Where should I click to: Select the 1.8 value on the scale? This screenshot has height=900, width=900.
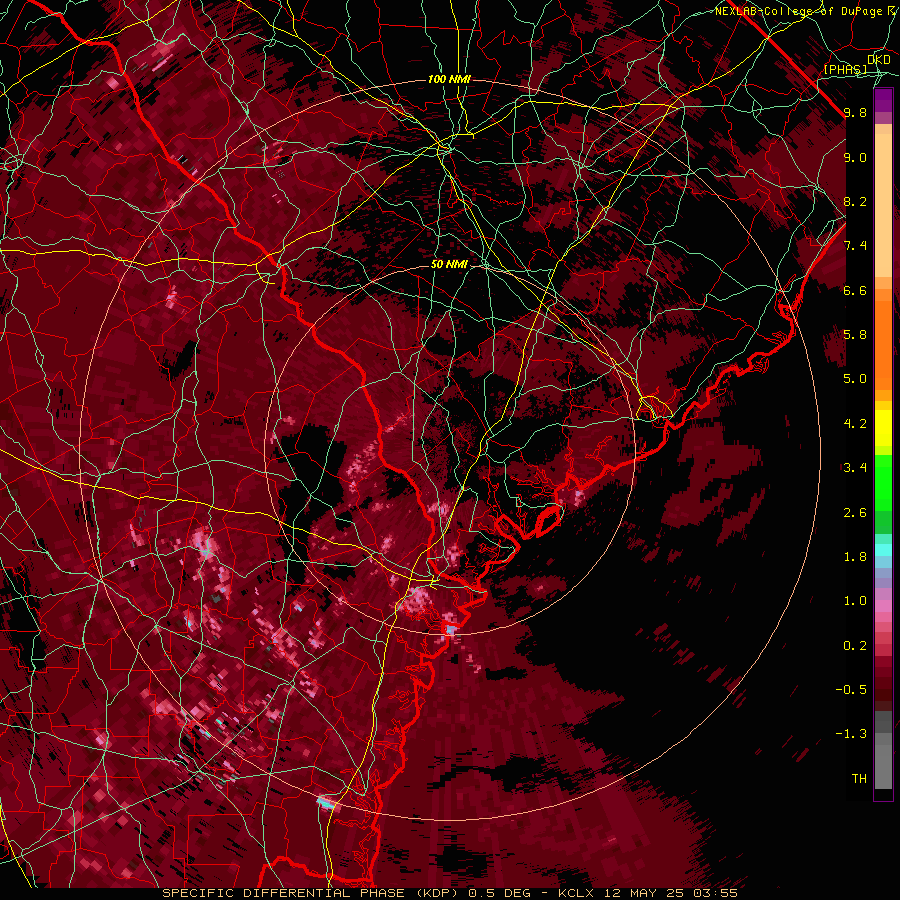[855, 557]
